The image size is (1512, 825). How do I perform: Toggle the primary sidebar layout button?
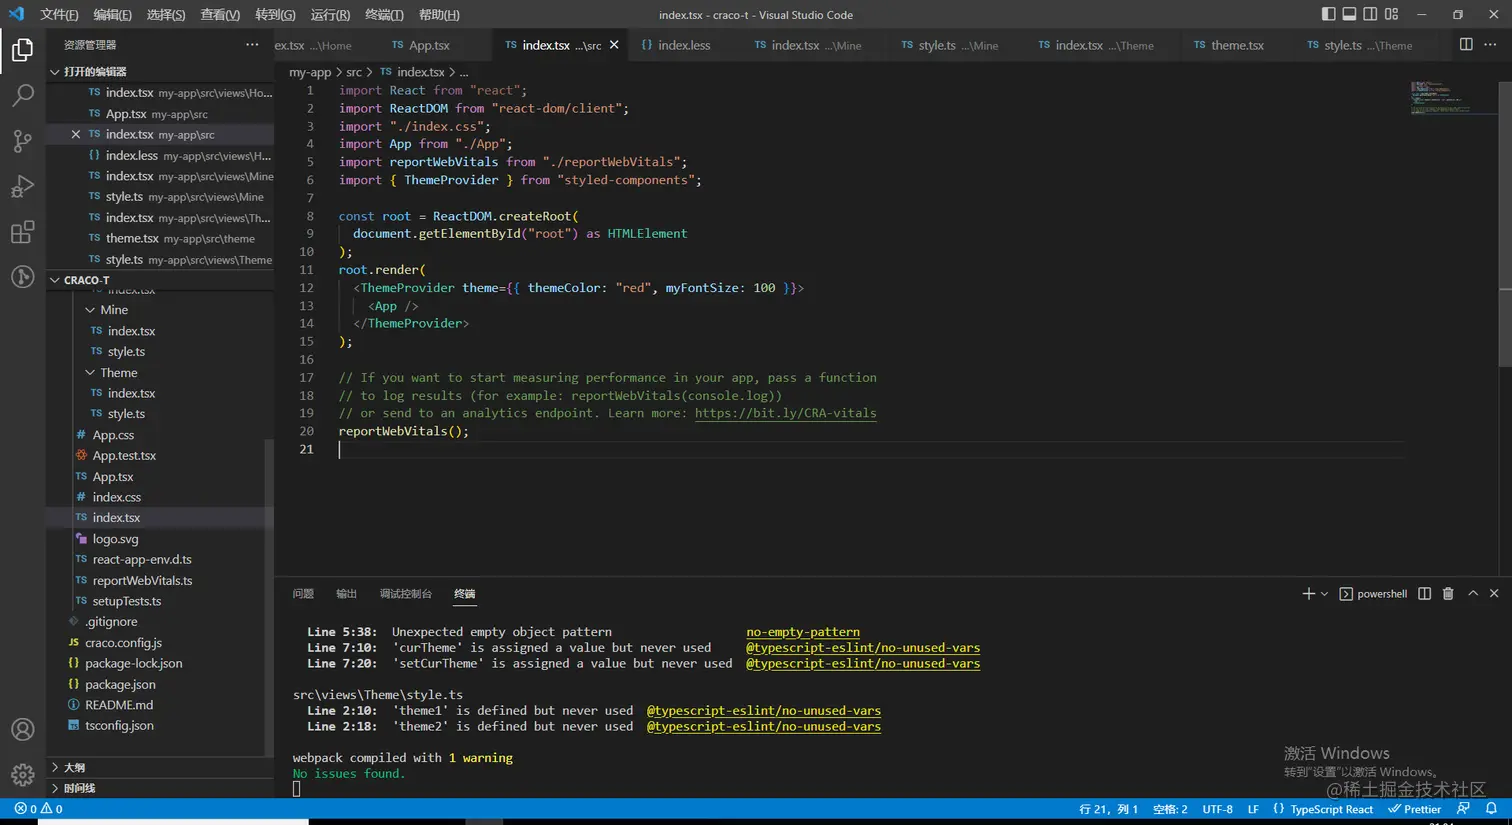pyautogui.click(x=1328, y=14)
